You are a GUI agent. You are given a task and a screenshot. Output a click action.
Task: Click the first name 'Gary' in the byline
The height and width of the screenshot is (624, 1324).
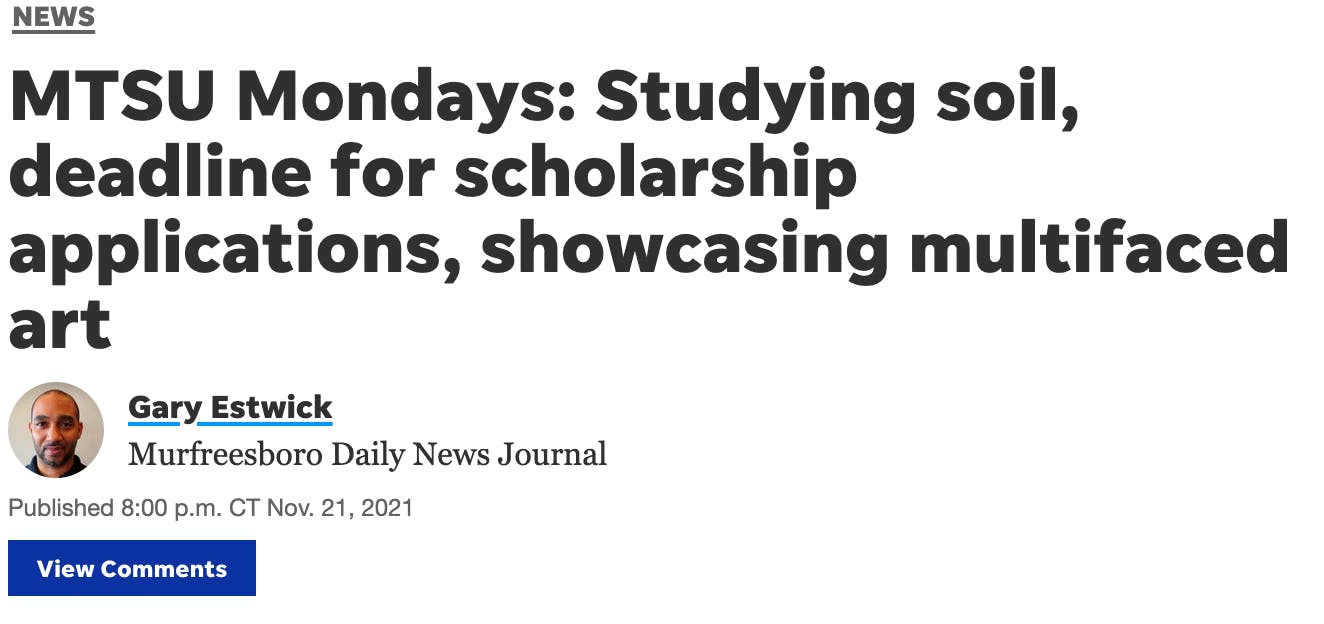point(165,409)
